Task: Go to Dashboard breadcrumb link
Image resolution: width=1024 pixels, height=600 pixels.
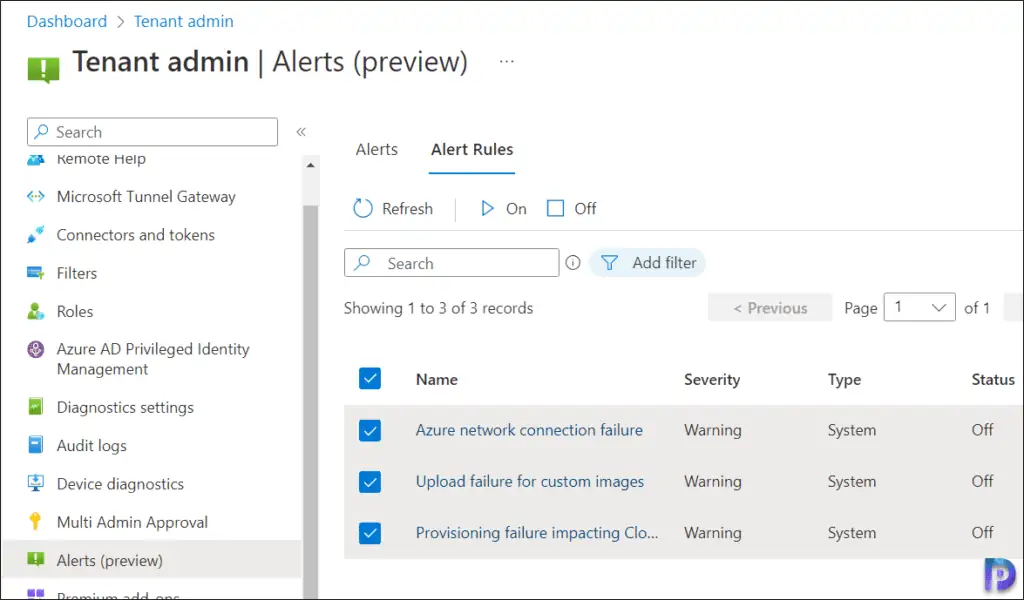Action: [x=67, y=21]
